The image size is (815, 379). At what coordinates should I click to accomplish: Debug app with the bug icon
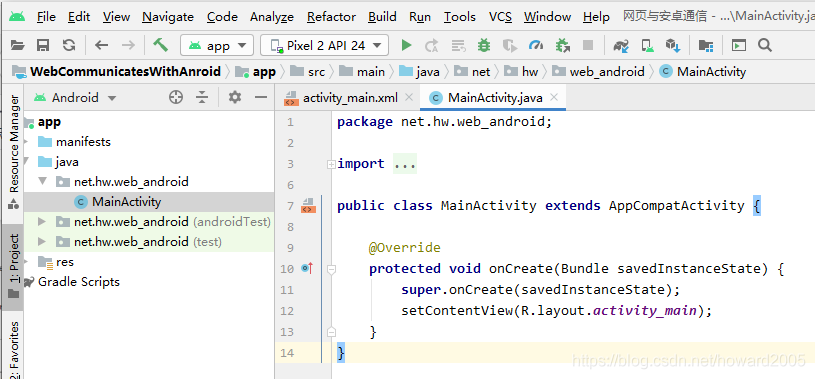[x=484, y=45]
